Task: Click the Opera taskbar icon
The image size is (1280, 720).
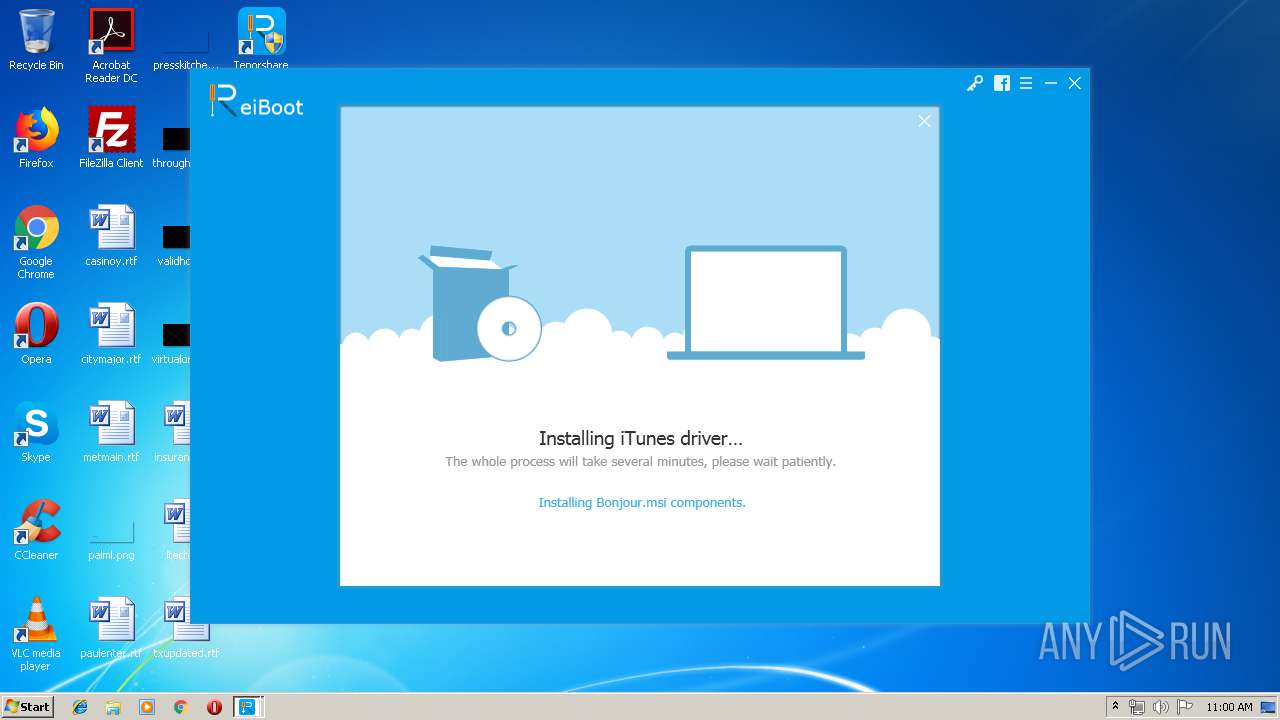Action: click(x=214, y=707)
